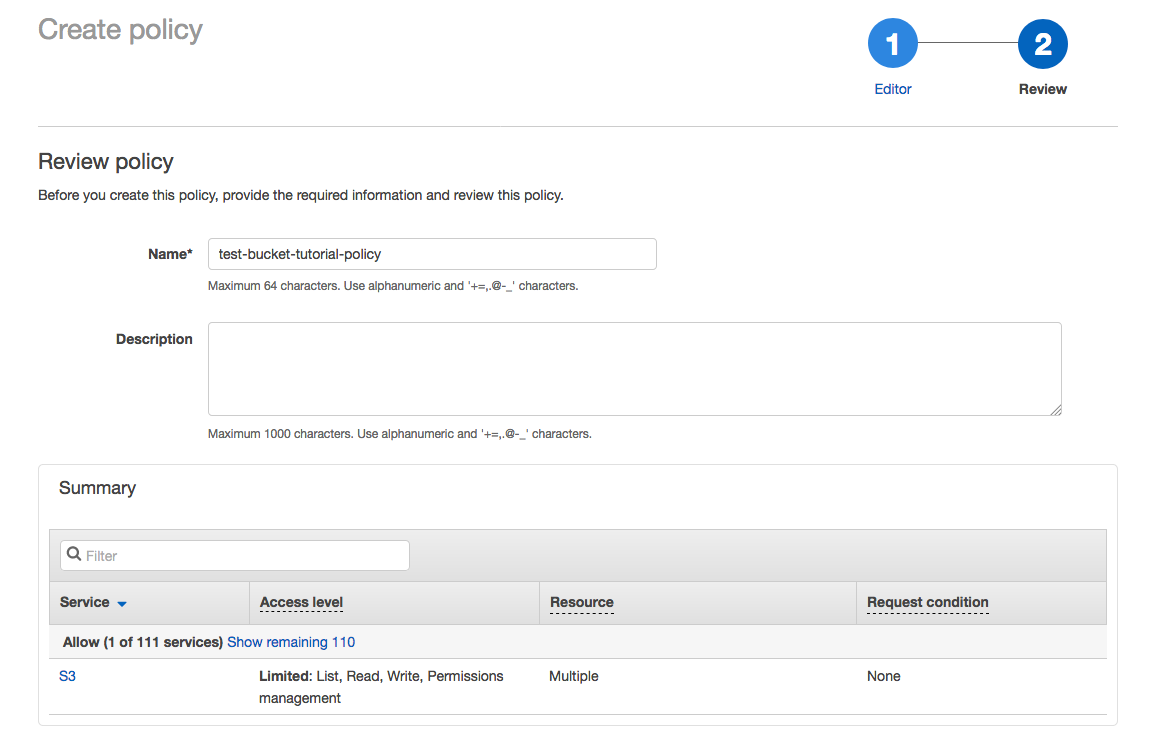Screen dimensions: 1165x750
Task: Click the Allow services summary row
Action: (x=145, y=641)
